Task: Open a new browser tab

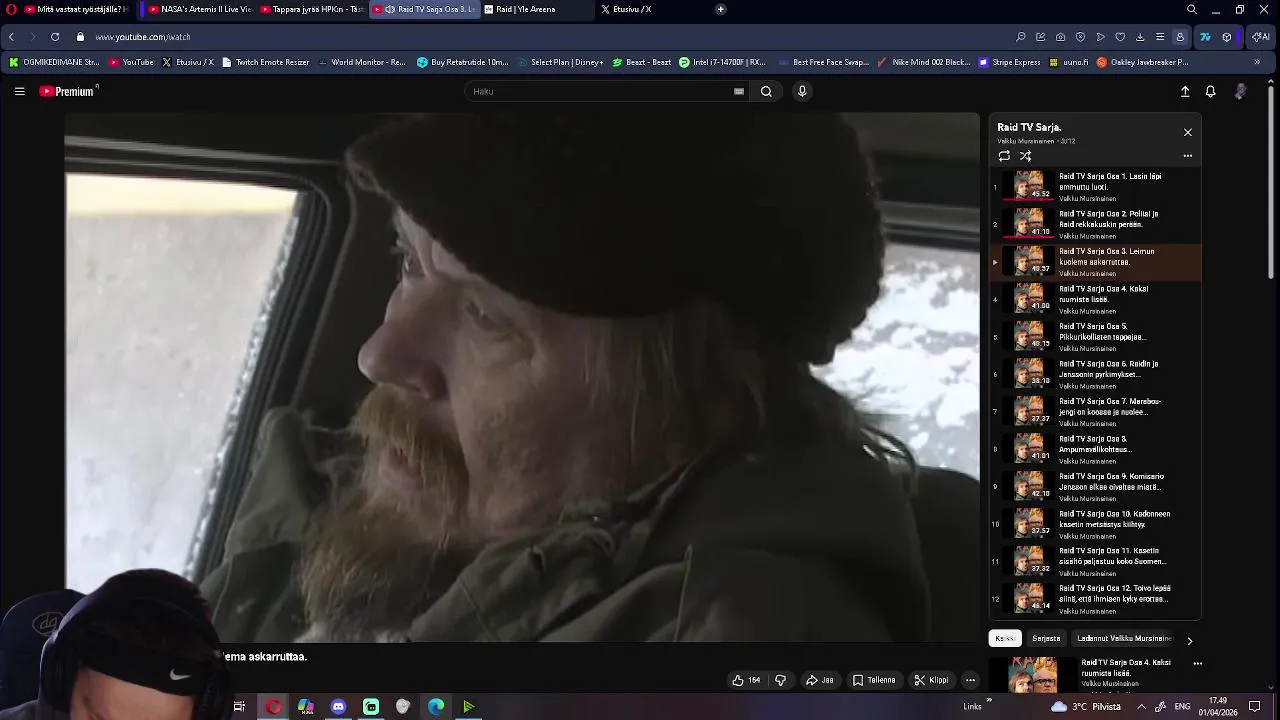Action: (720, 9)
